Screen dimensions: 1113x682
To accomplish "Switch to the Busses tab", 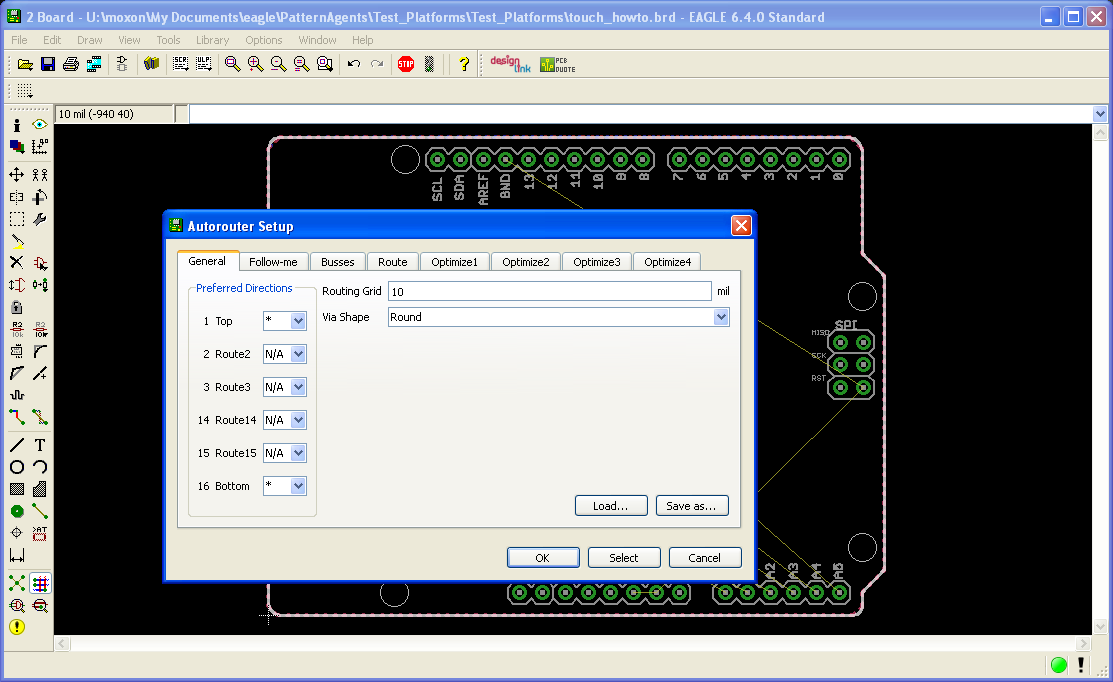I will click(338, 262).
